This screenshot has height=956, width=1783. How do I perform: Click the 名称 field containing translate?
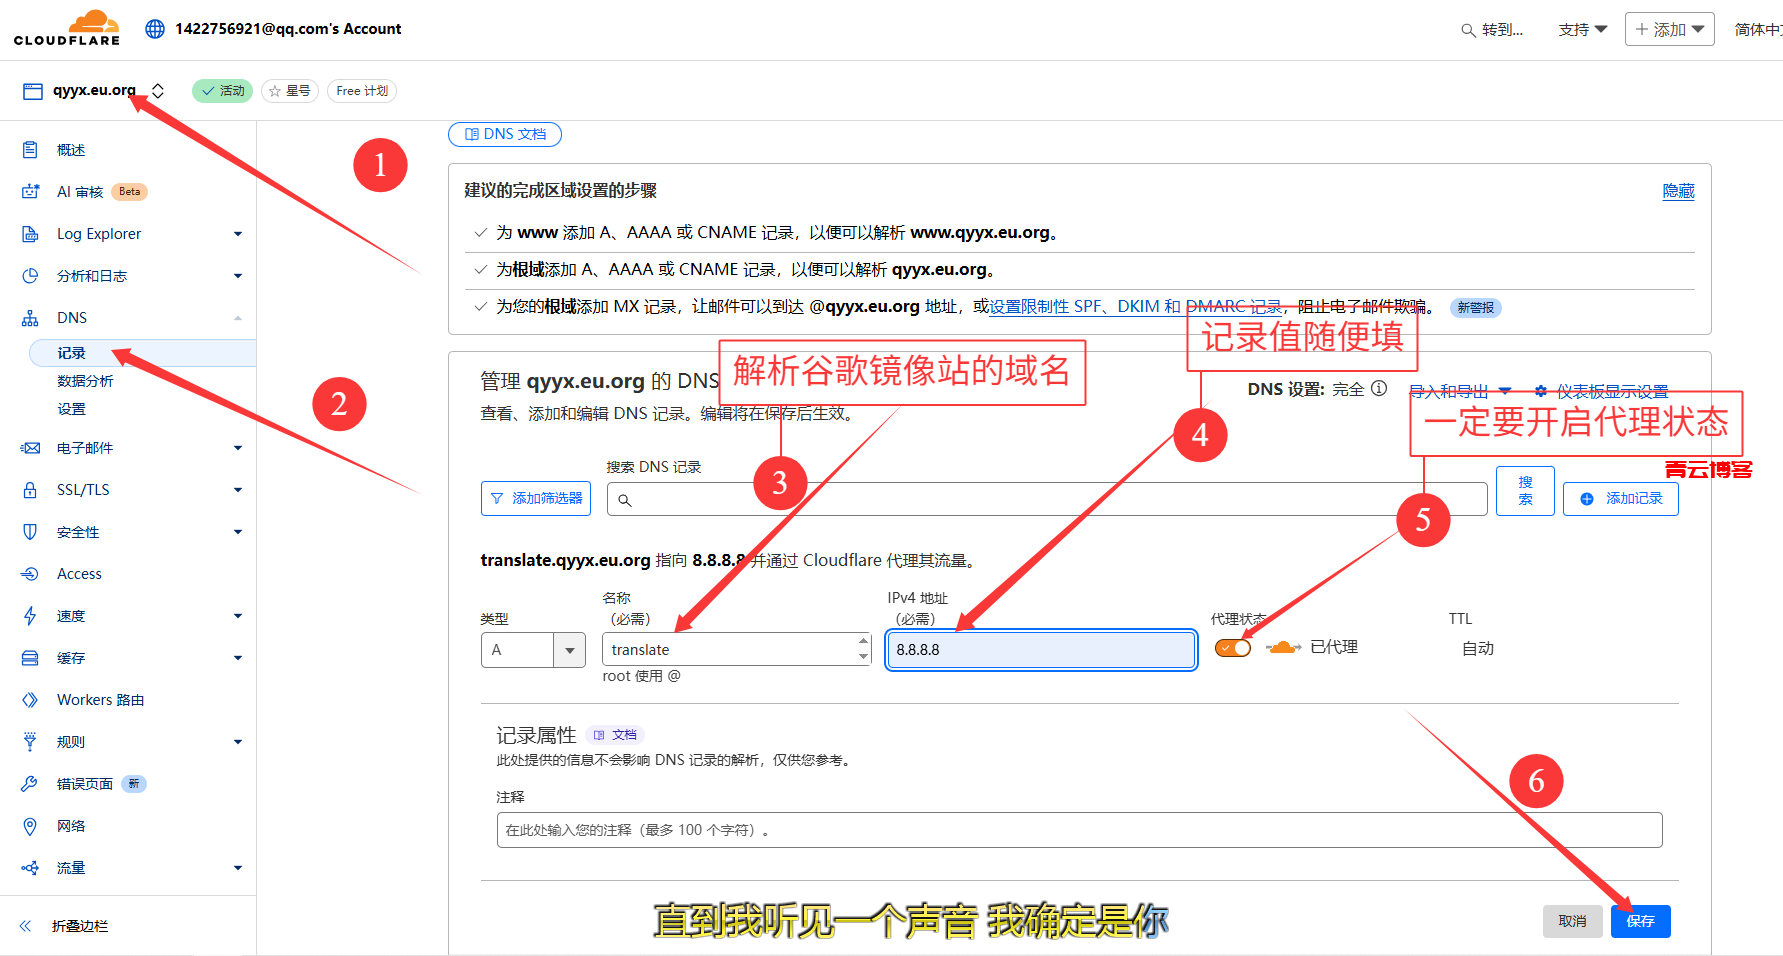coord(736,650)
